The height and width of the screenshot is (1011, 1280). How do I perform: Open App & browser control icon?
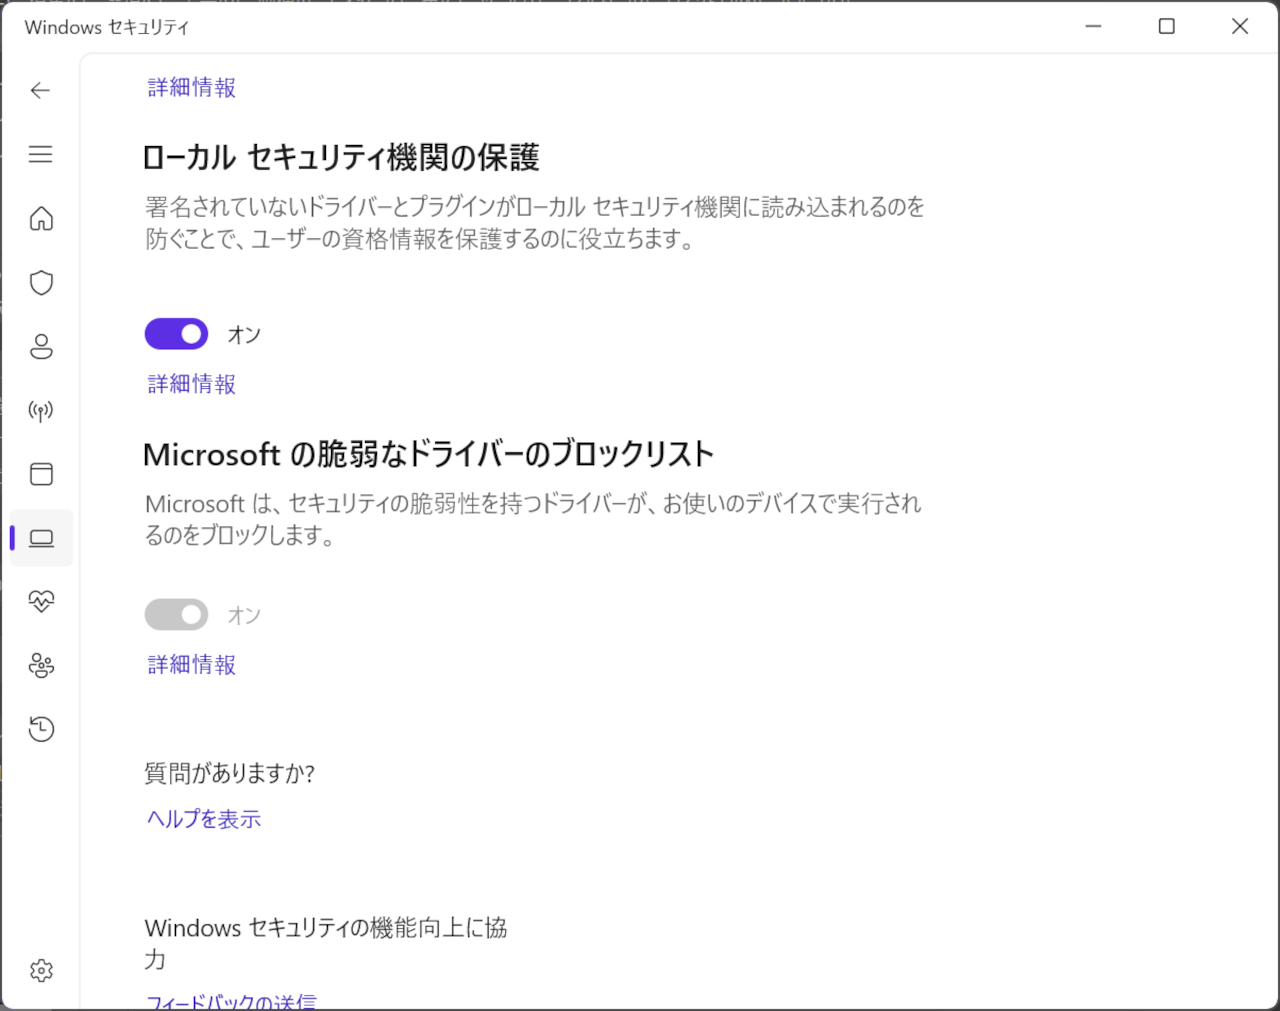[41, 474]
